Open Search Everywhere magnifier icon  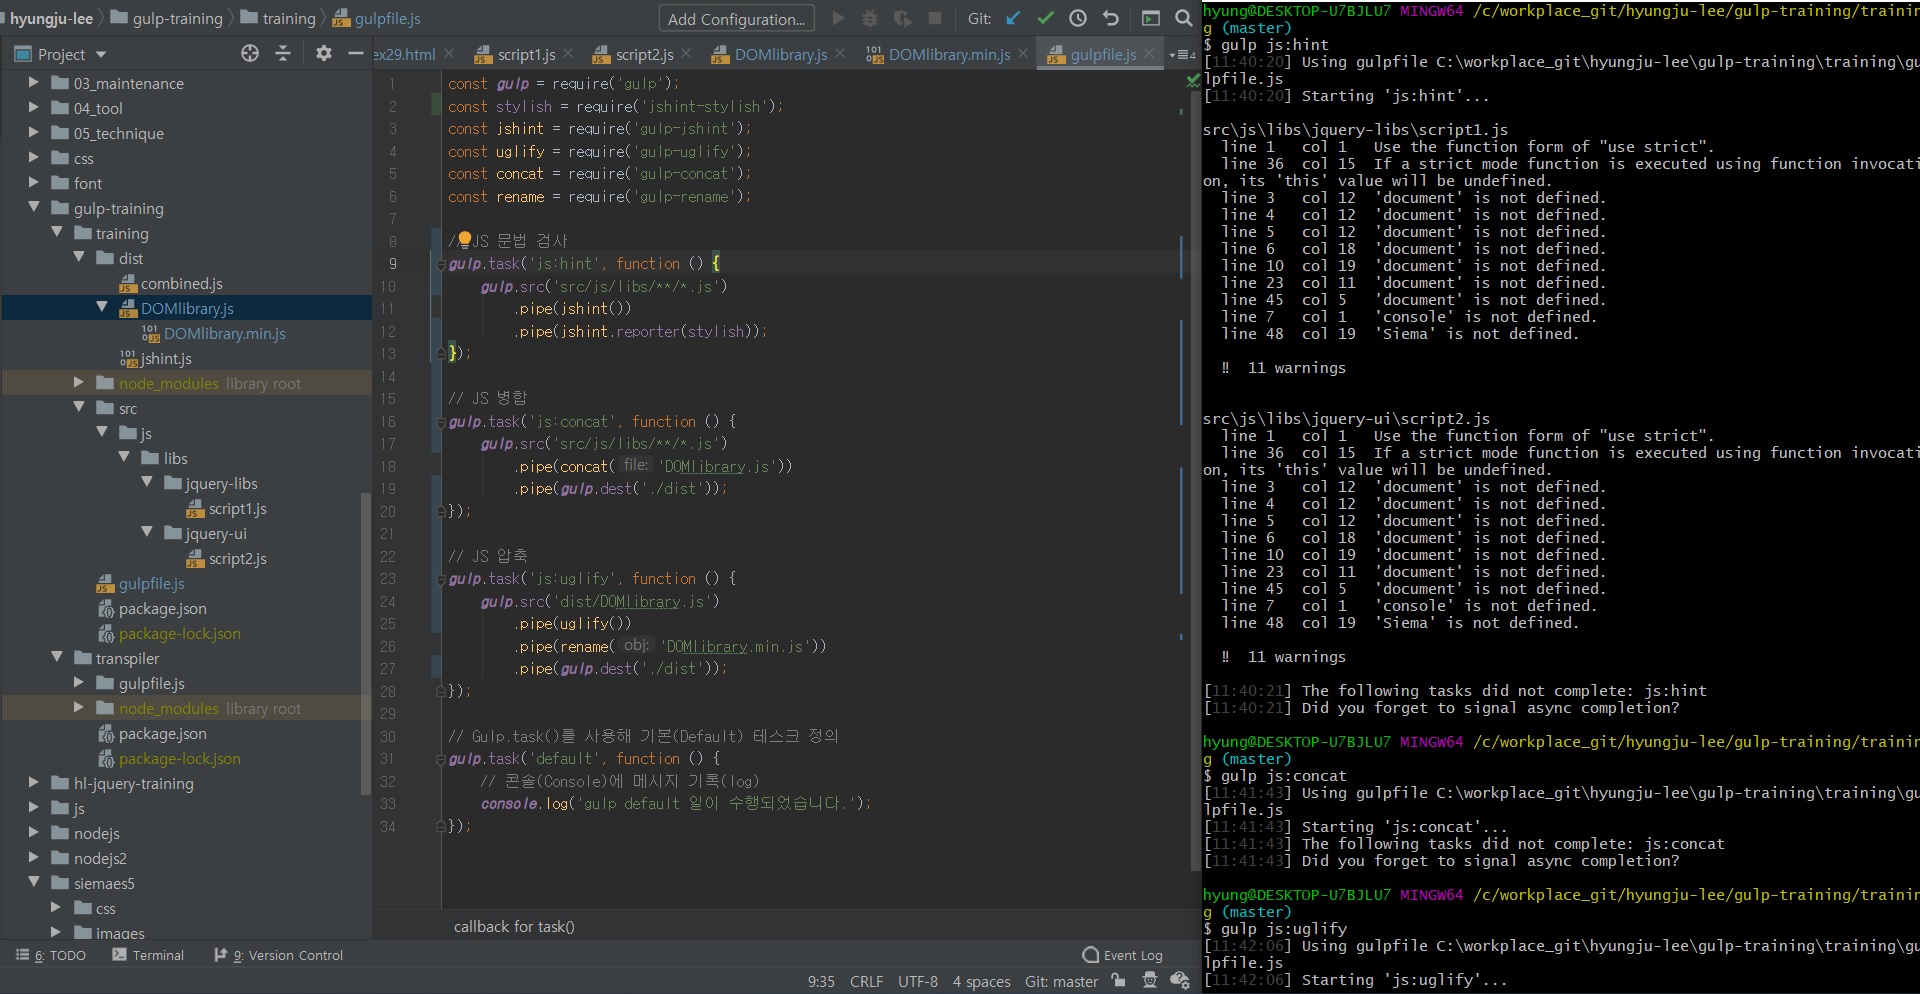1184,18
